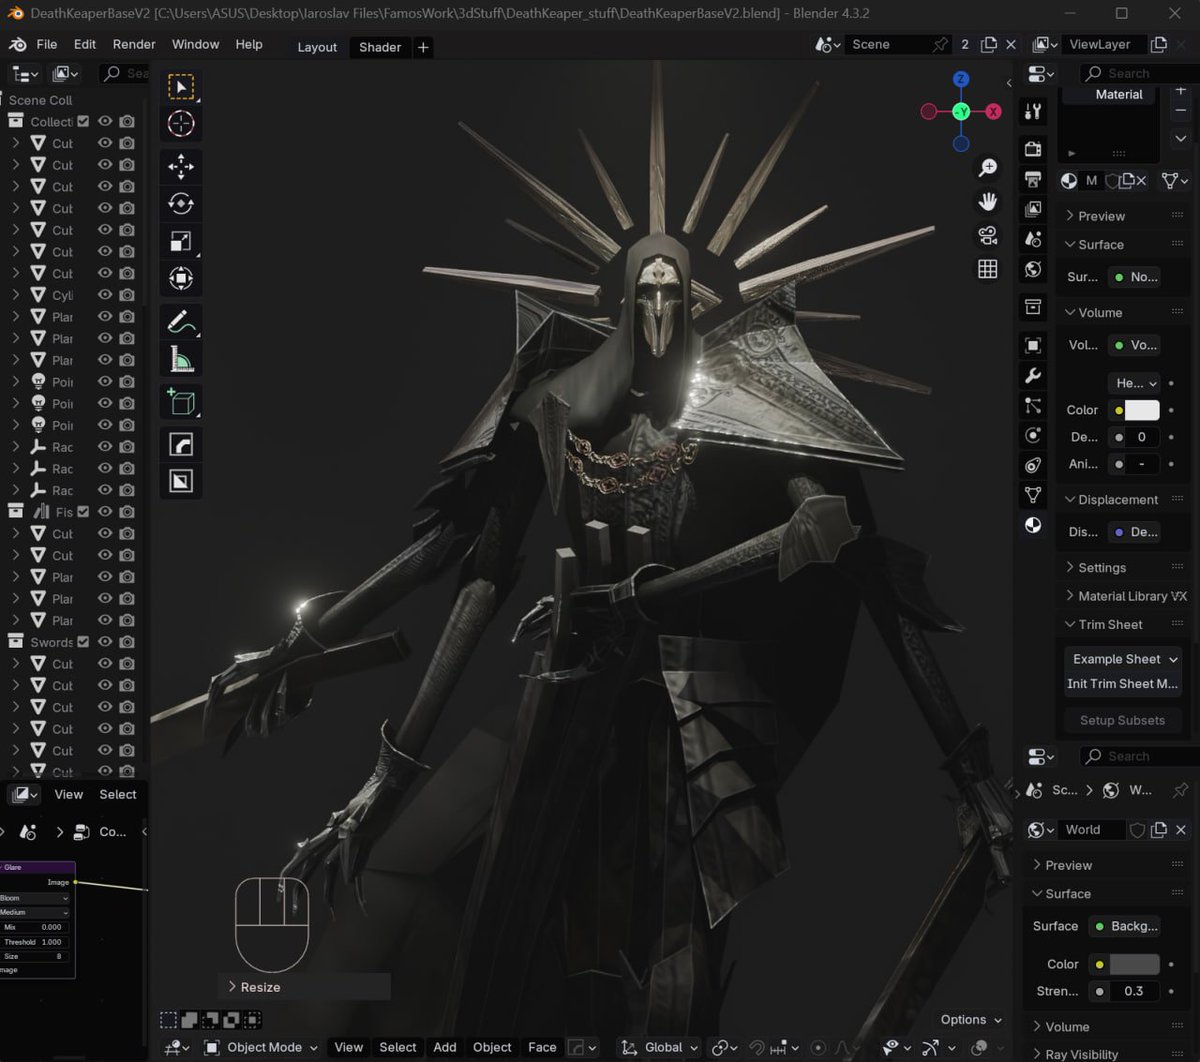Hide the Swords collection in viewport
Screen dimensions: 1200x1062
[105, 642]
